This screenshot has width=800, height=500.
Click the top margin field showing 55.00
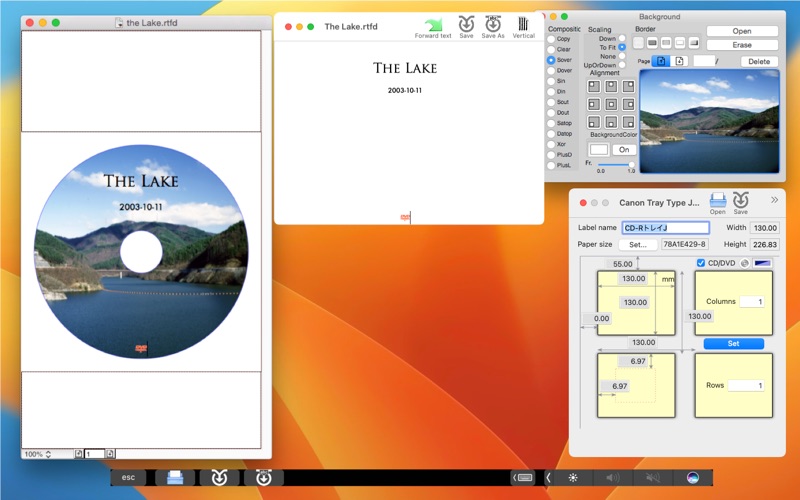click(x=622, y=264)
